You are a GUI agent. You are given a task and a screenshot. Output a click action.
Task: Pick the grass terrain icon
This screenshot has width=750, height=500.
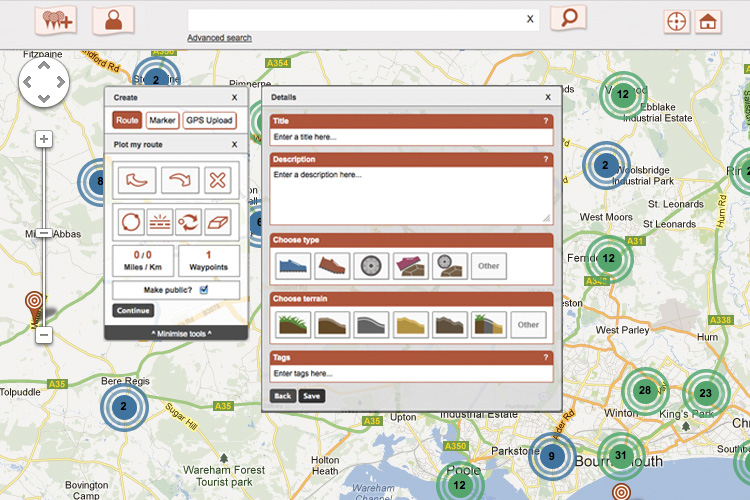click(x=291, y=324)
